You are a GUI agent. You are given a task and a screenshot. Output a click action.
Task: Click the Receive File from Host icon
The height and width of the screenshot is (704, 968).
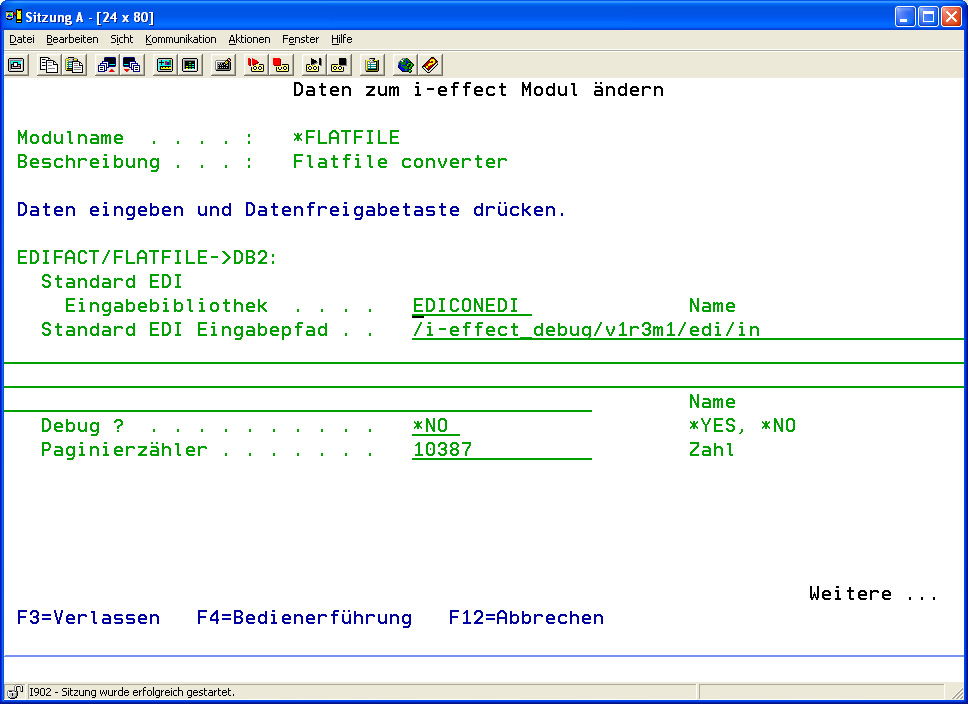[132, 65]
